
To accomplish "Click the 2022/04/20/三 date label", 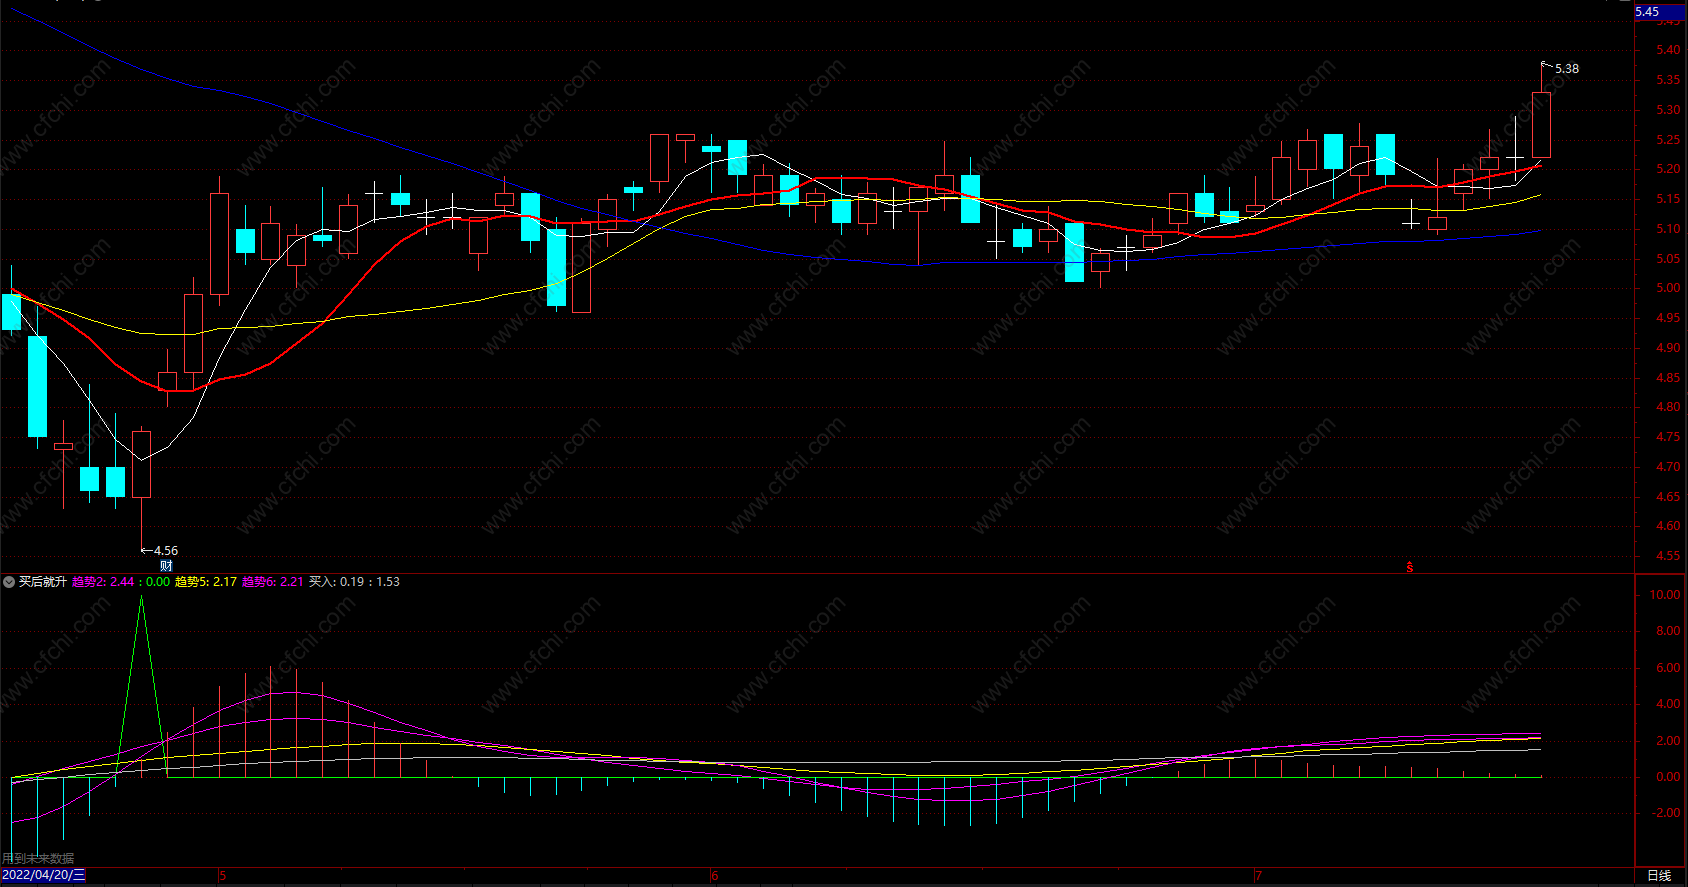I will click(43, 875).
